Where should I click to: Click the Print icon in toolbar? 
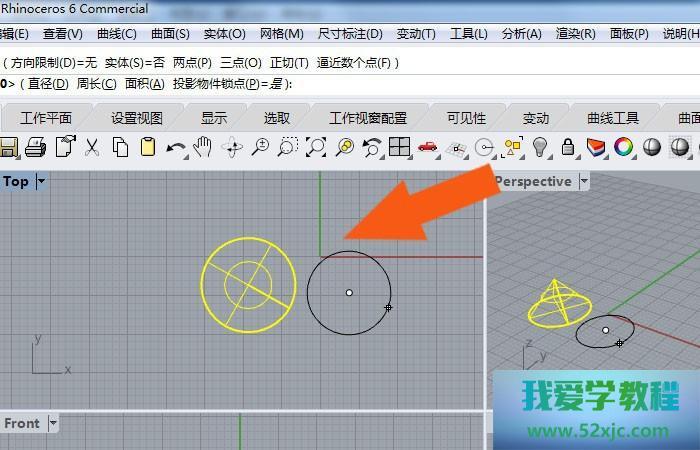(36, 148)
